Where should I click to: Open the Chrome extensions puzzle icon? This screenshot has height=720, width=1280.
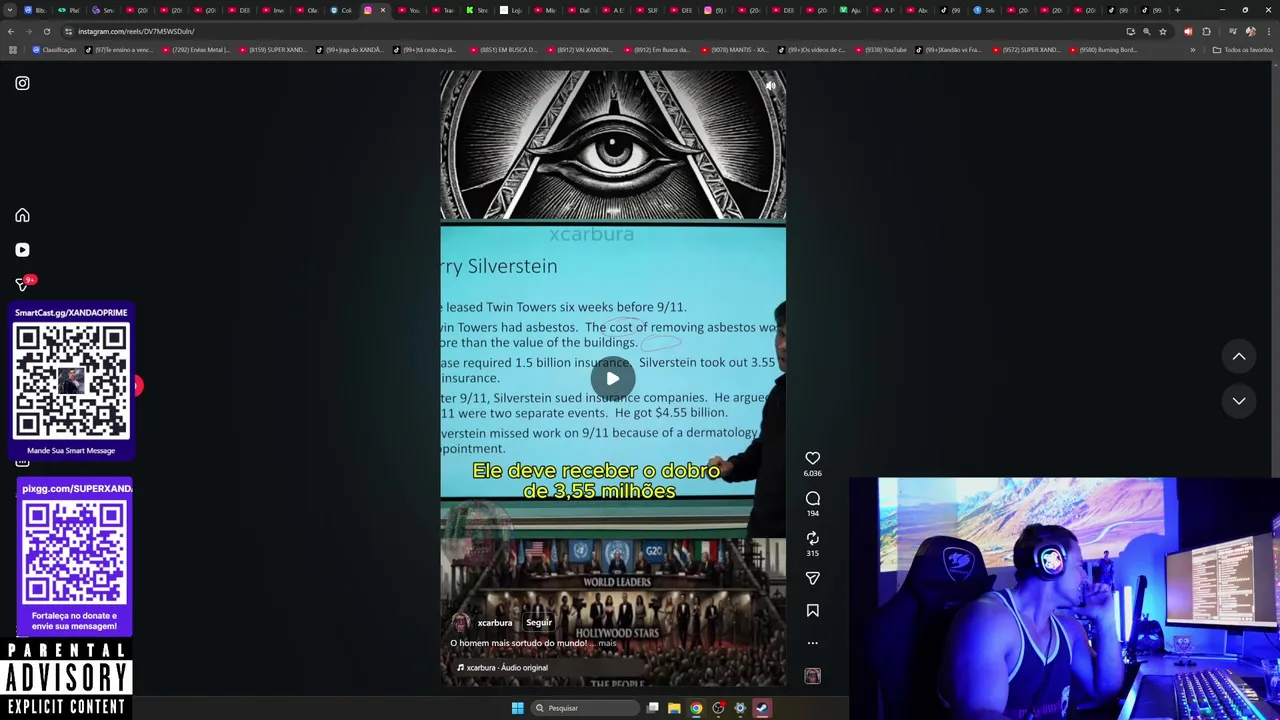[x=1206, y=31]
